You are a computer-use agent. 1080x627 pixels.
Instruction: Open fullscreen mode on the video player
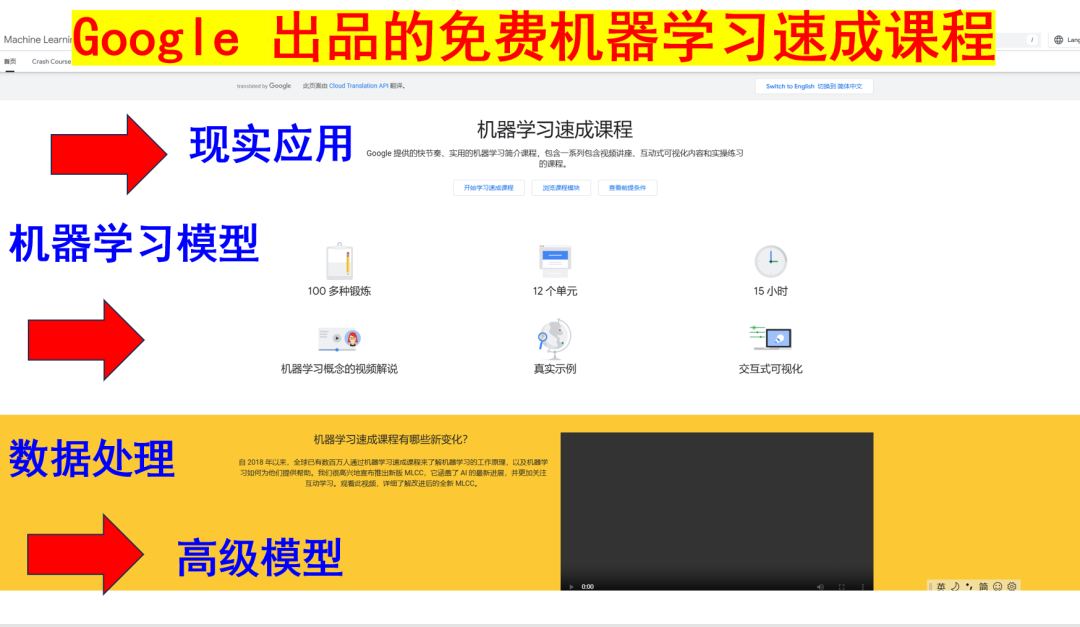click(842, 587)
